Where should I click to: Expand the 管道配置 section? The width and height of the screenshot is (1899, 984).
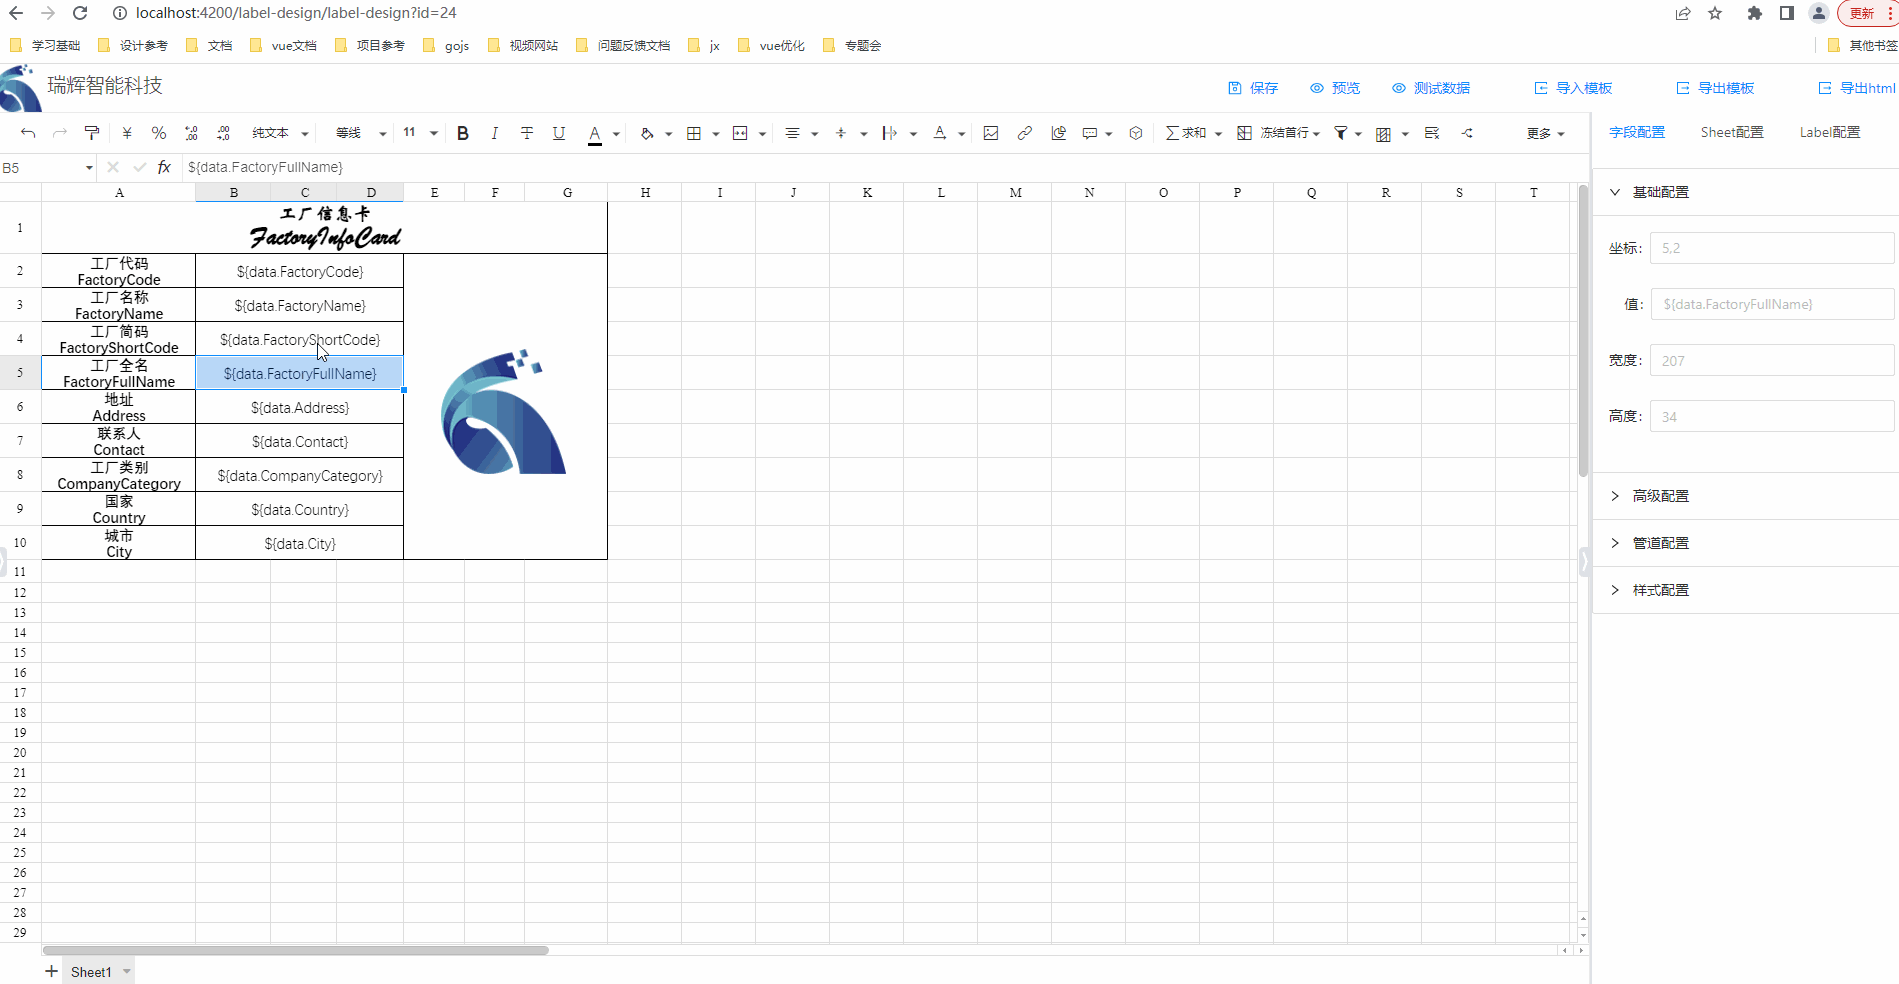tap(1746, 543)
